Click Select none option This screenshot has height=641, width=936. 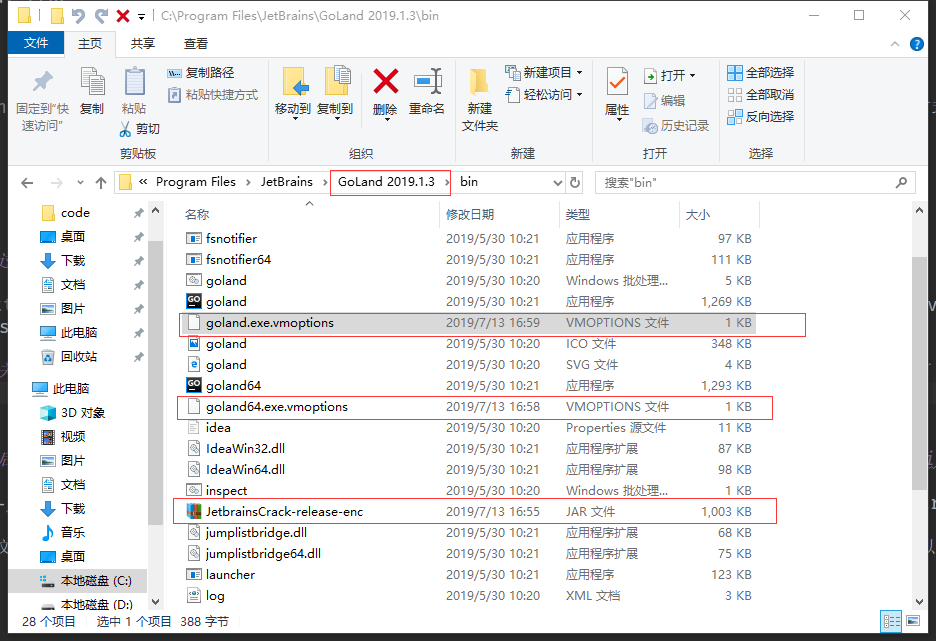760,95
